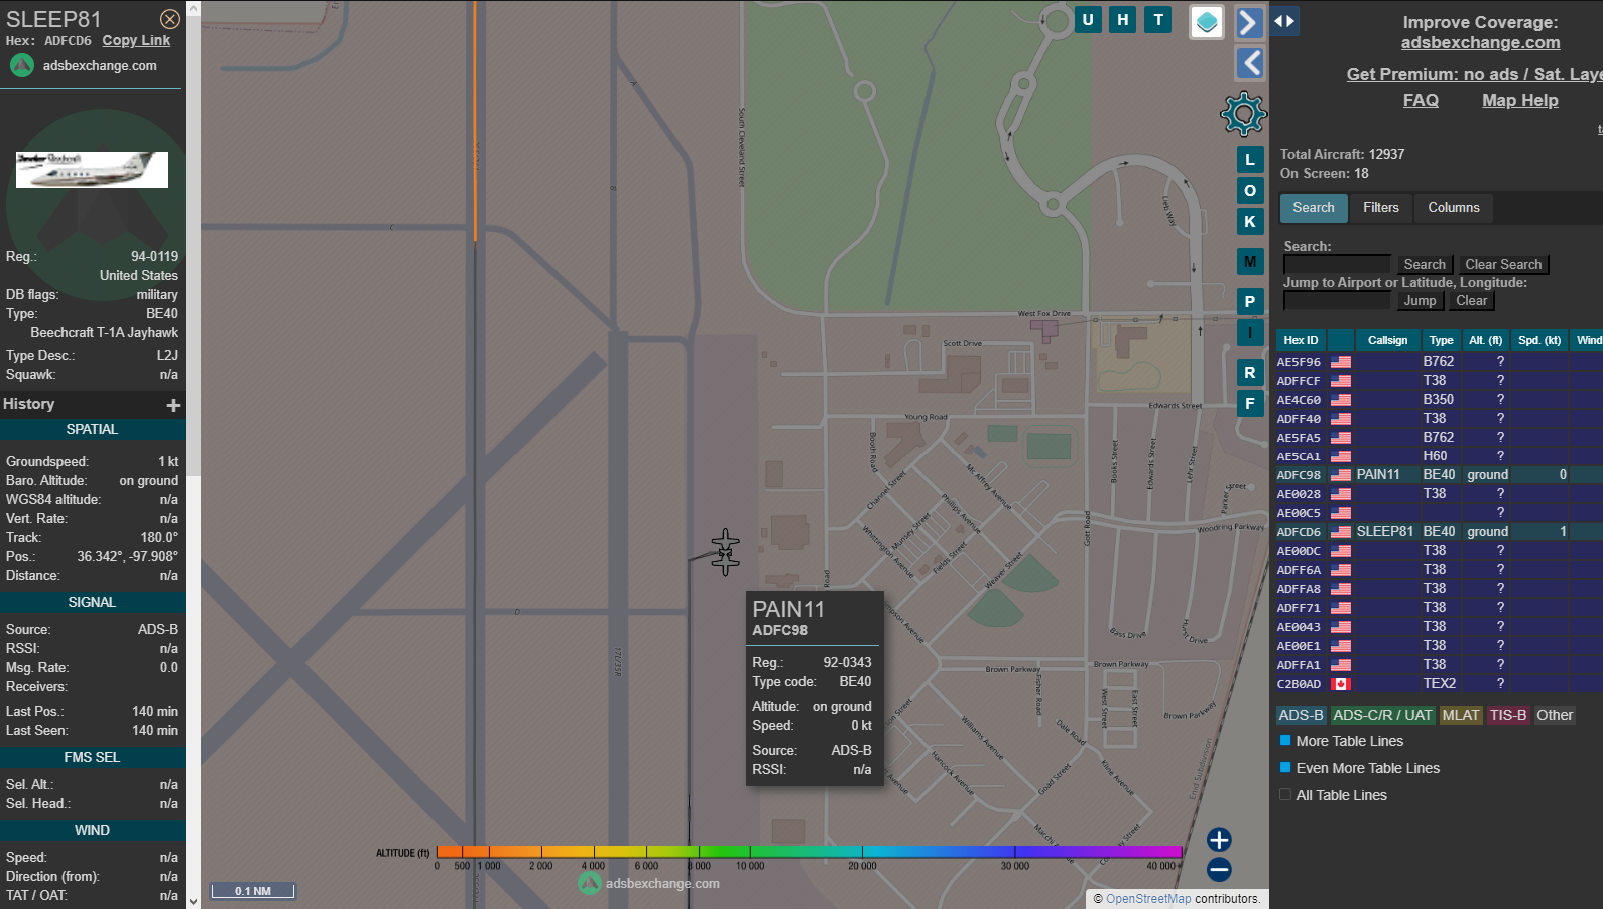Click the TIS-B legend label

tap(1508, 715)
